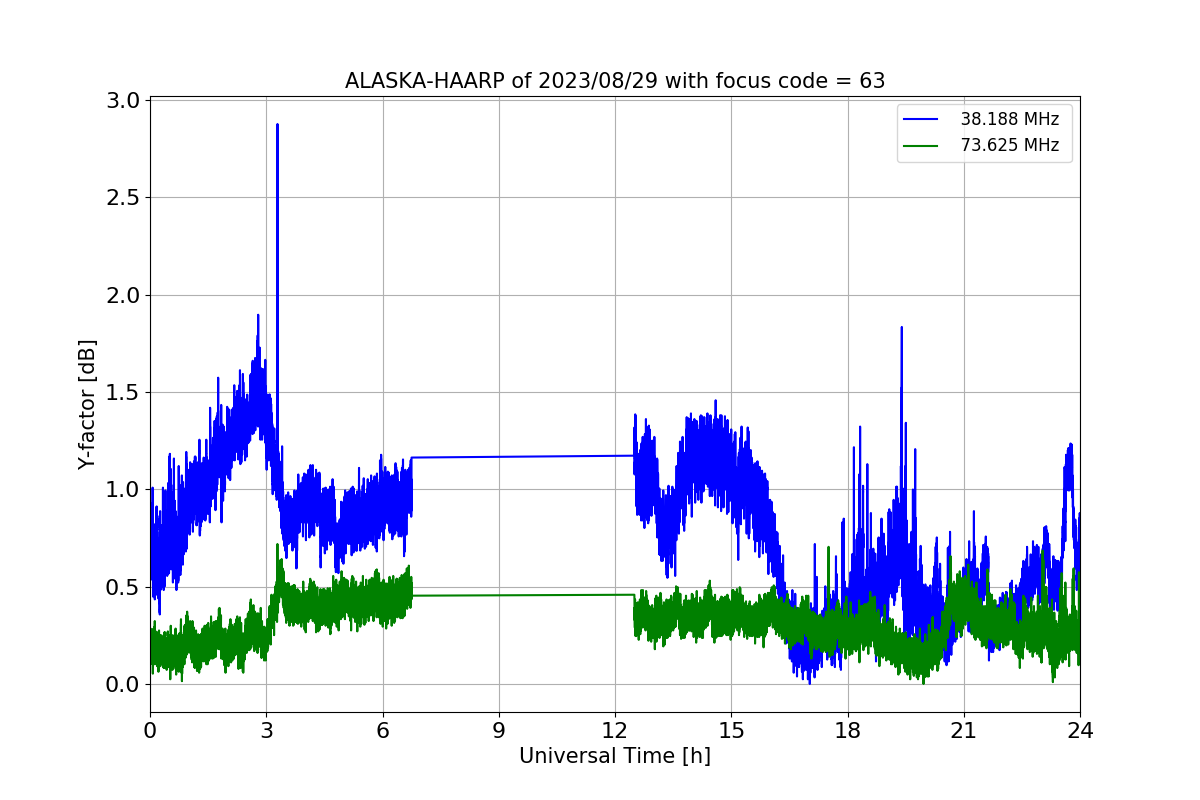Click the x-axis tick label '15'
The width and height of the screenshot is (1200, 800).
click(731, 730)
